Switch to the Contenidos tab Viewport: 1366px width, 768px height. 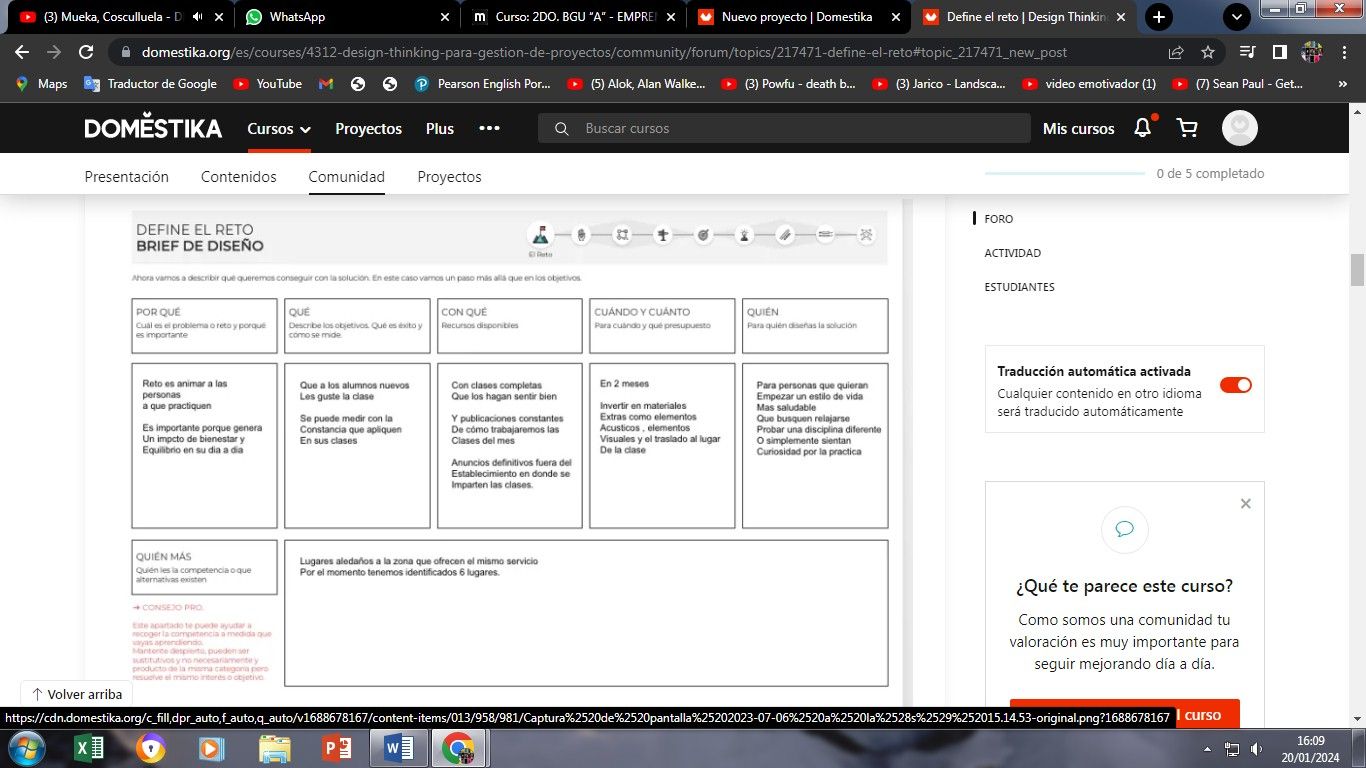pos(239,176)
